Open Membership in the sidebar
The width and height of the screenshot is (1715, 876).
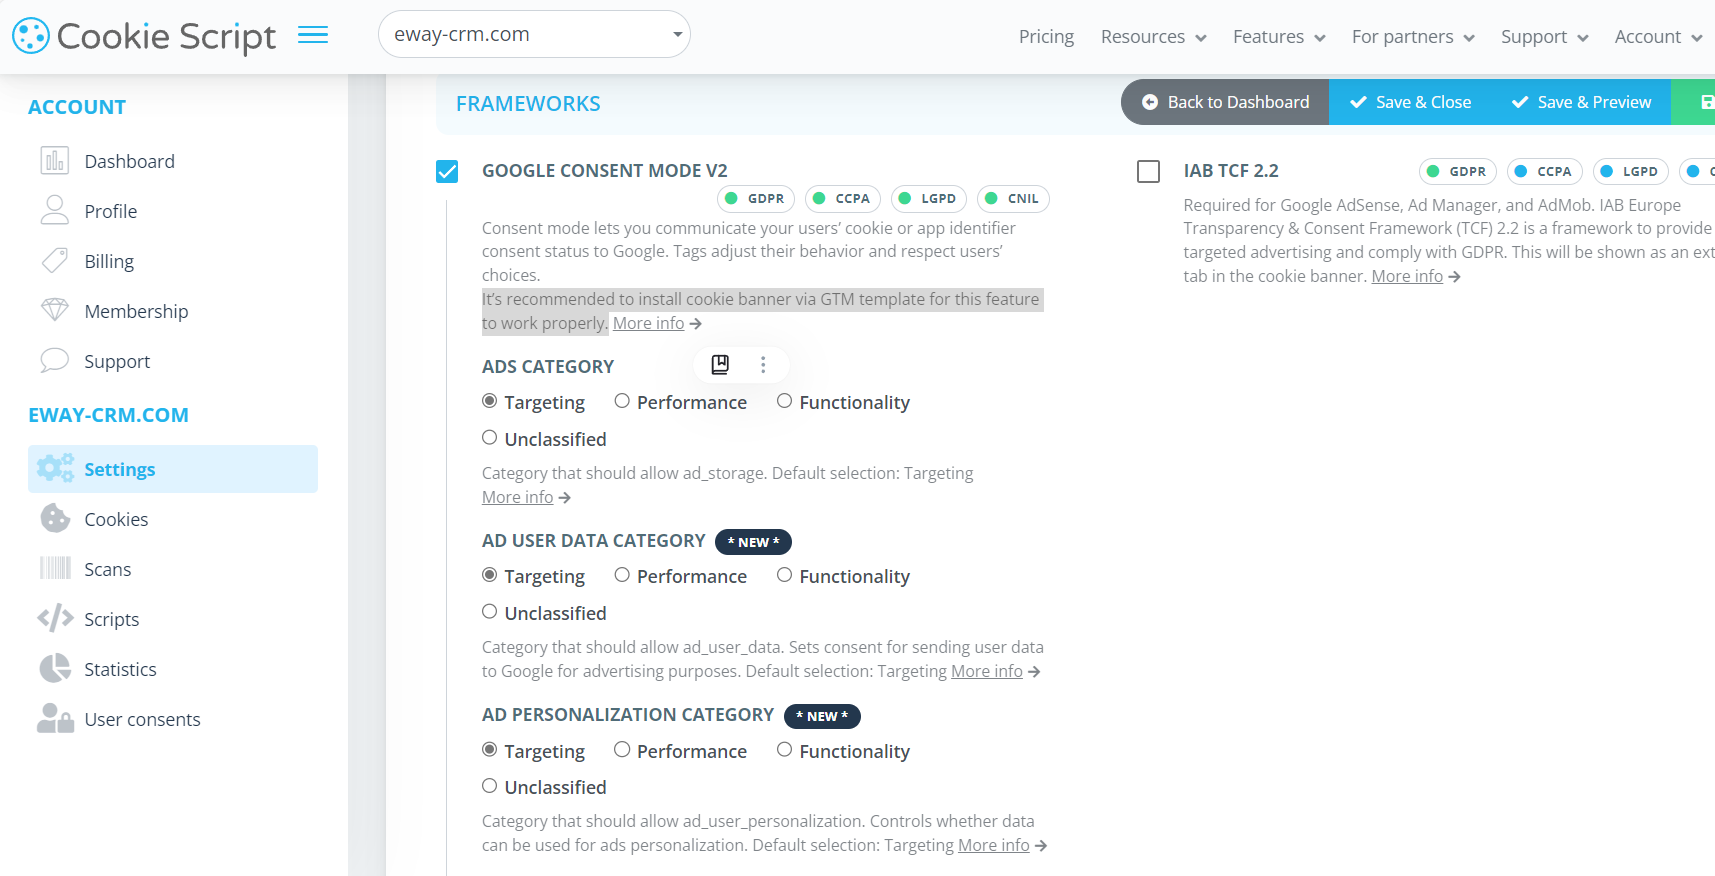click(x=136, y=311)
